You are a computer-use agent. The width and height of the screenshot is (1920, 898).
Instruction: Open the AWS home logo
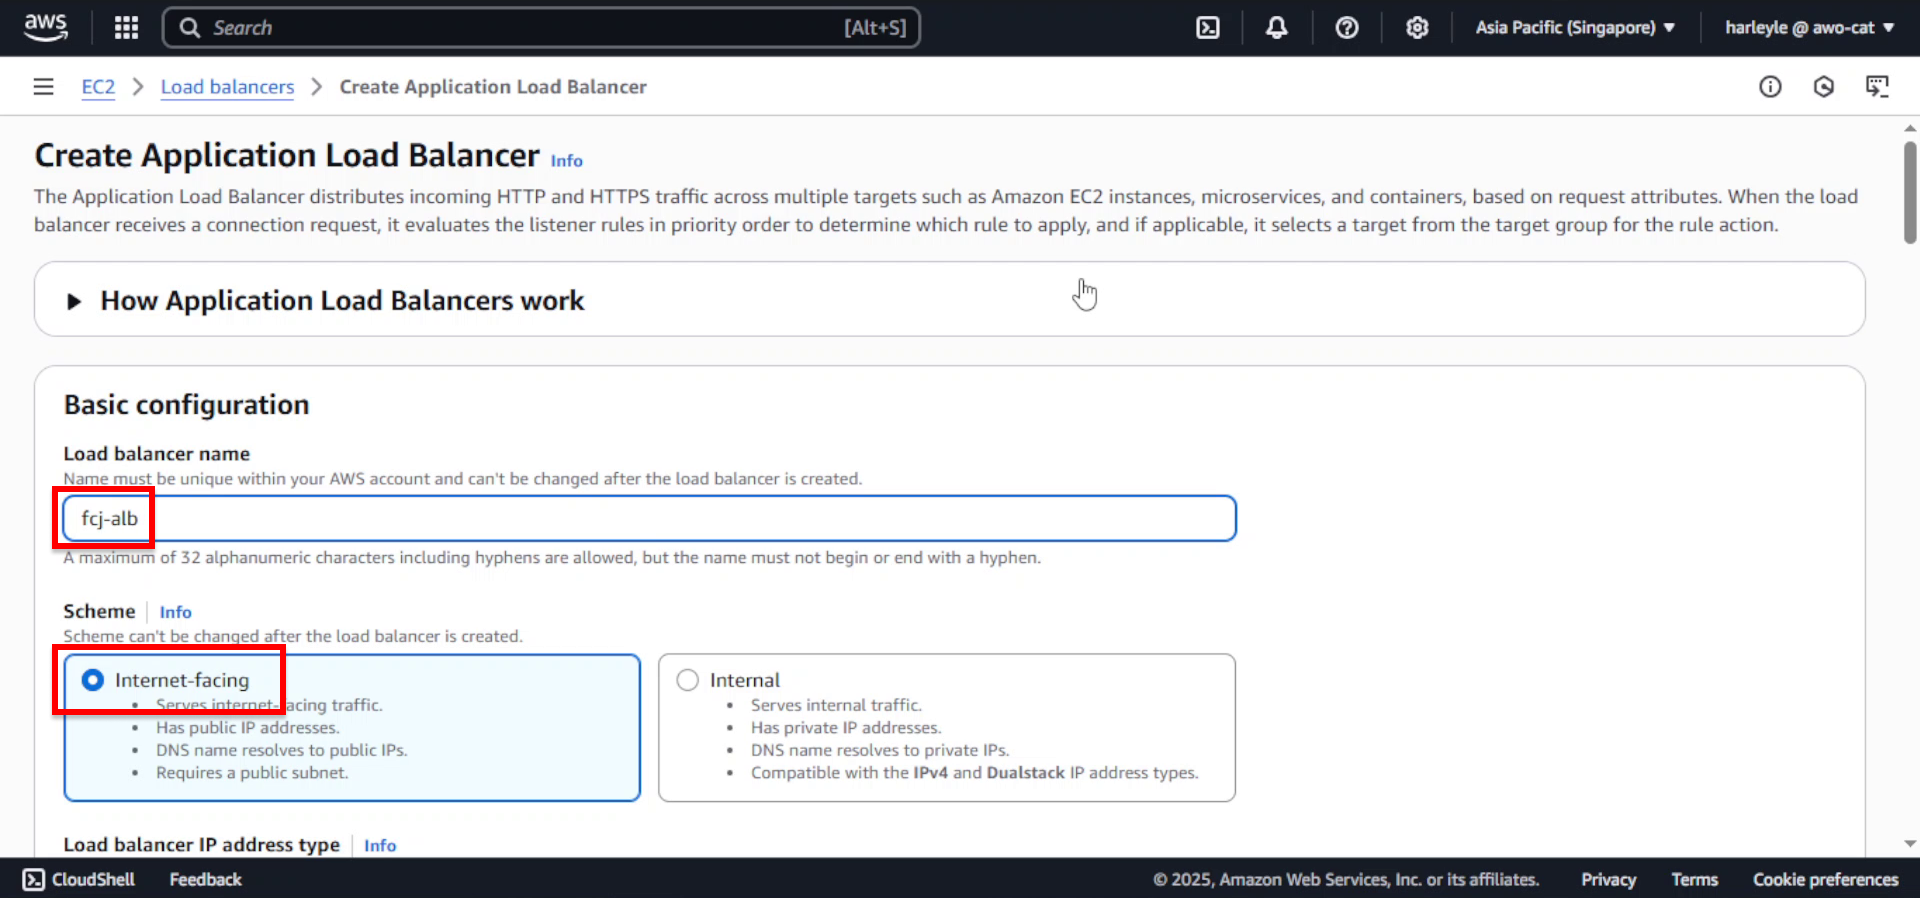pos(46,27)
